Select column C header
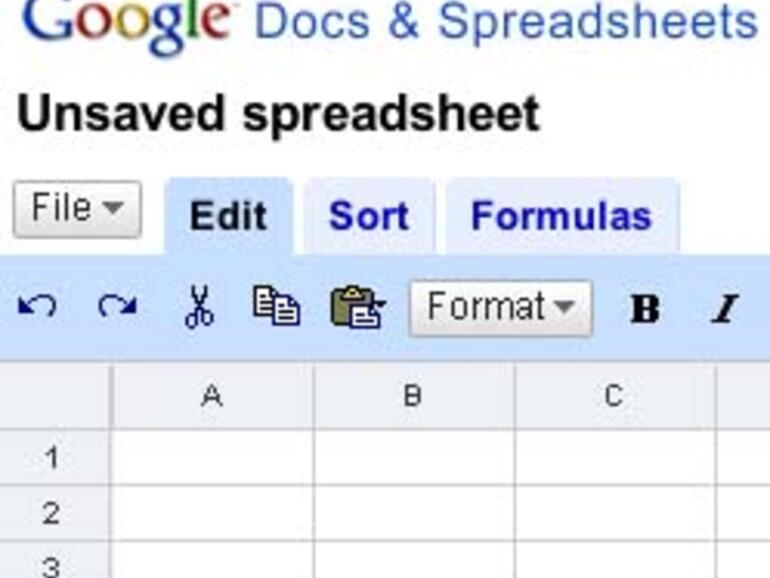 [x=614, y=396]
